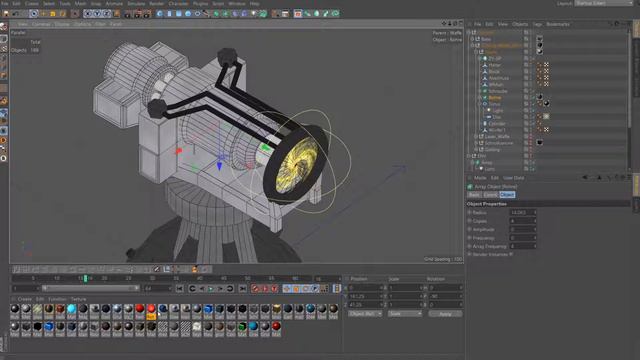Play the animation forwards
Viewport: 640px width, 360px height.
click(x=211, y=289)
